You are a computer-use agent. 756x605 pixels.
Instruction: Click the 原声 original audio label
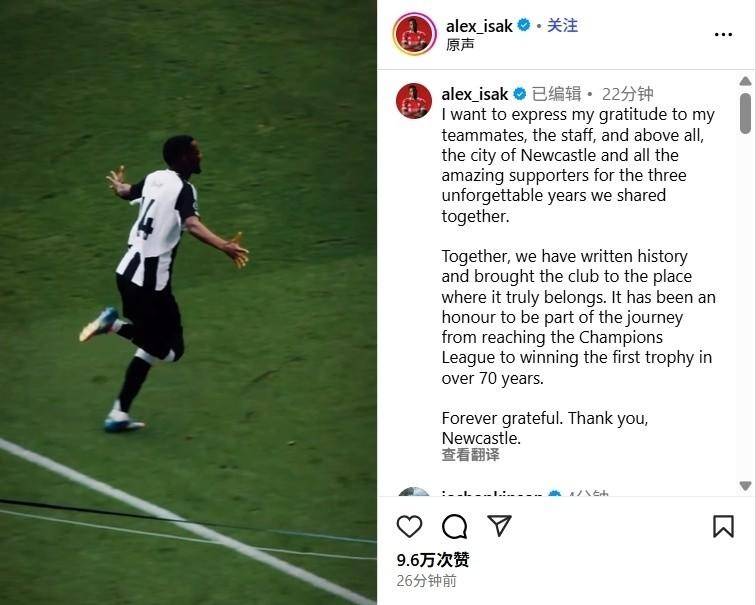[x=460, y=44]
